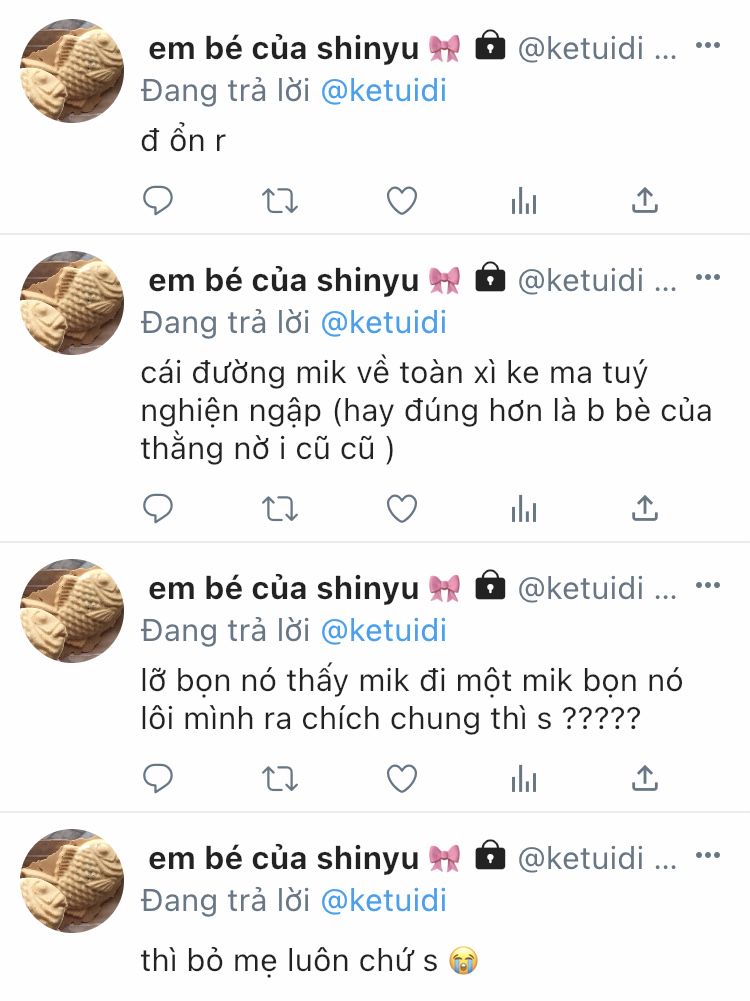Open more options on the "cái đường mik về" tweet
The width and height of the screenshot is (750, 1001).
(708, 277)
